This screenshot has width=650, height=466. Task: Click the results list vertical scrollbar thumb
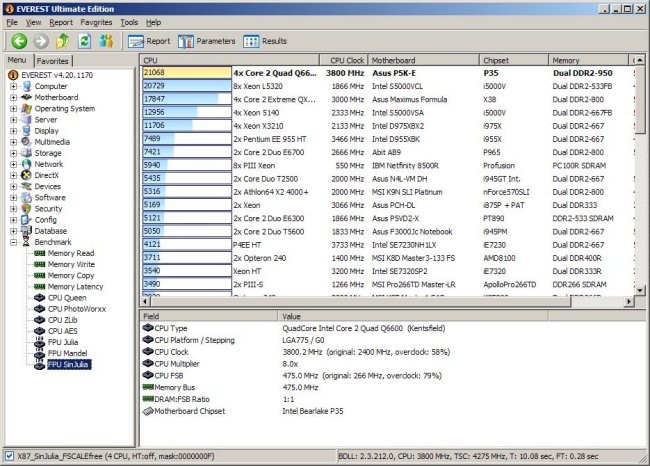pyautogui.click(x=640, y=100)
